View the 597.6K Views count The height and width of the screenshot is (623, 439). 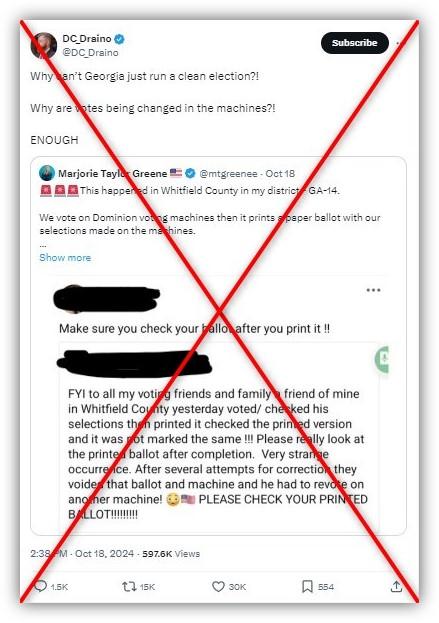[x=171, y=553]
